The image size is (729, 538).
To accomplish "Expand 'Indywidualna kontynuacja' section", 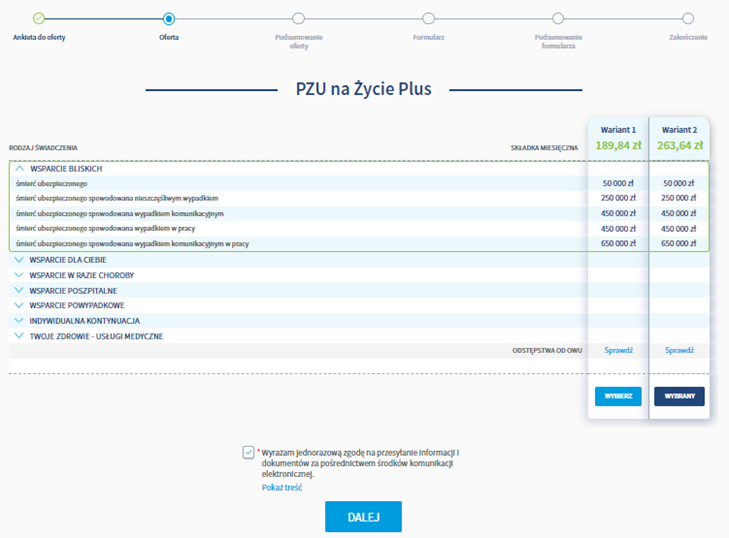I will (19, 320).
